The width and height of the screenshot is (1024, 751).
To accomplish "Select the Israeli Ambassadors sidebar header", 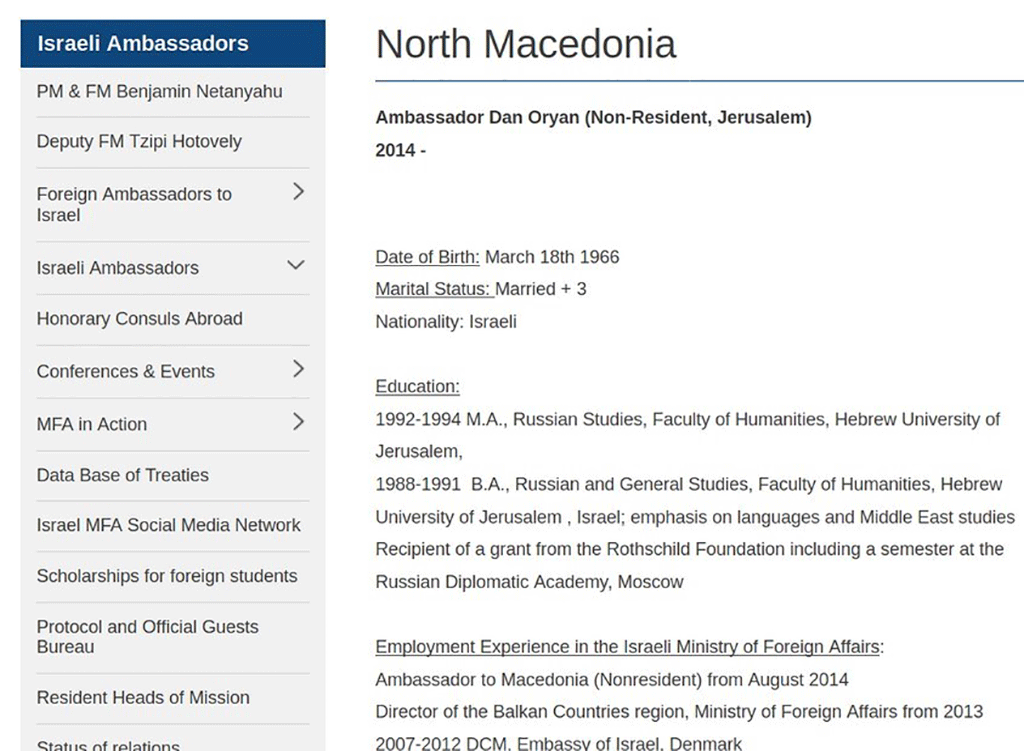I will pyautogui.click(x=173, y=44).
